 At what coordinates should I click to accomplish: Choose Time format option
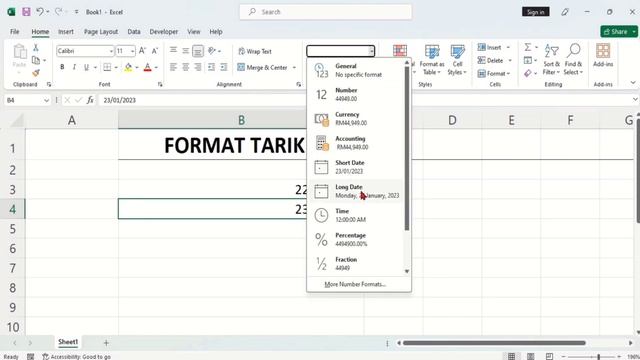click(x=356, y=215)
